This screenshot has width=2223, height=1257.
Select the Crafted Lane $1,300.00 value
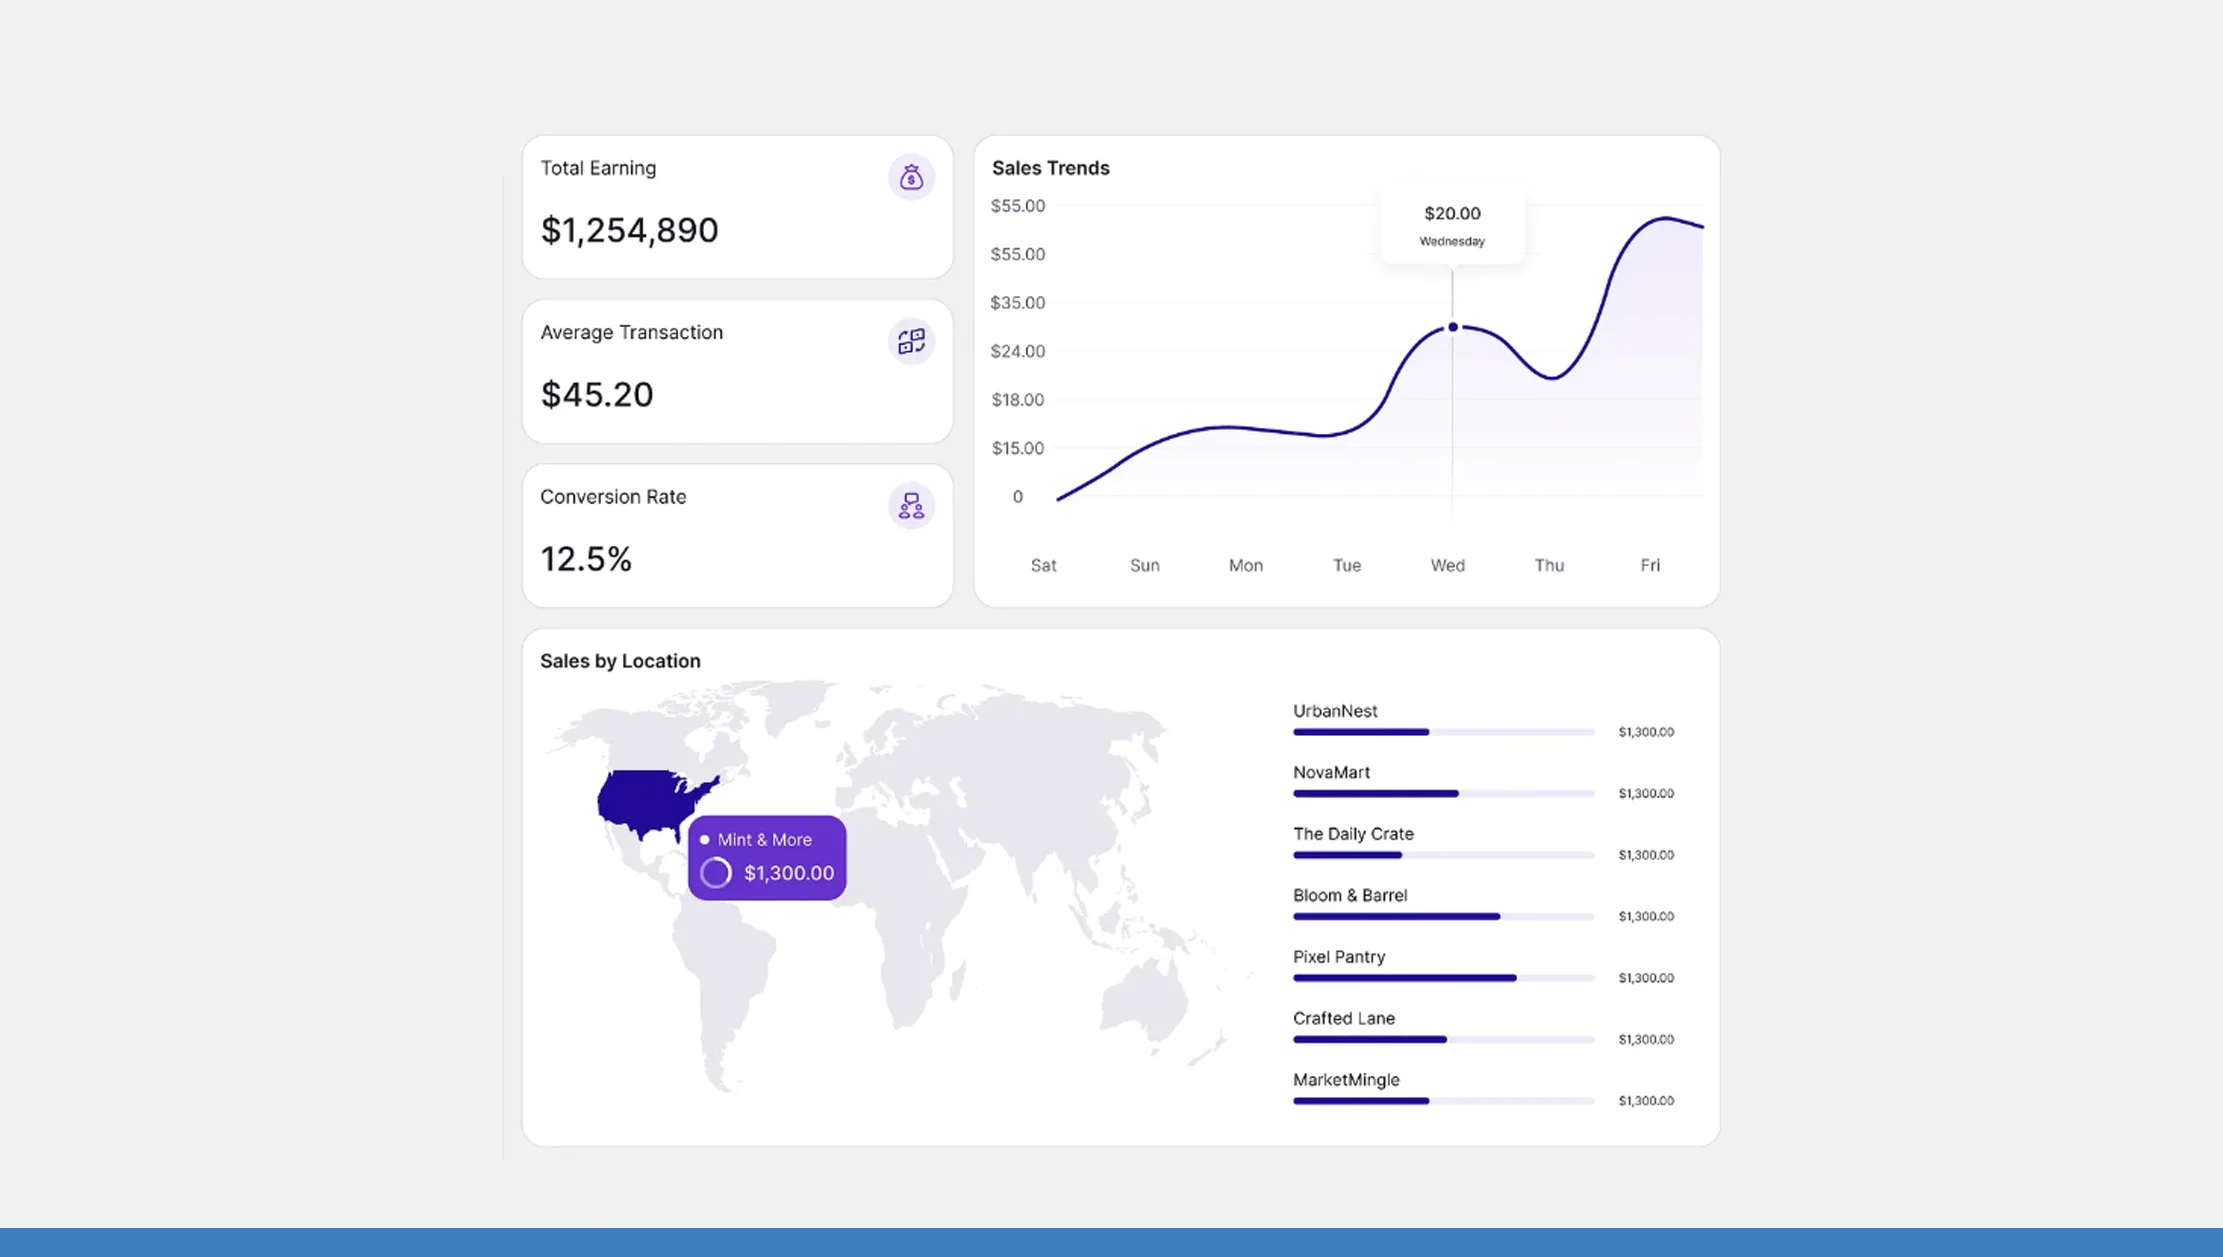[1645, 1039]
